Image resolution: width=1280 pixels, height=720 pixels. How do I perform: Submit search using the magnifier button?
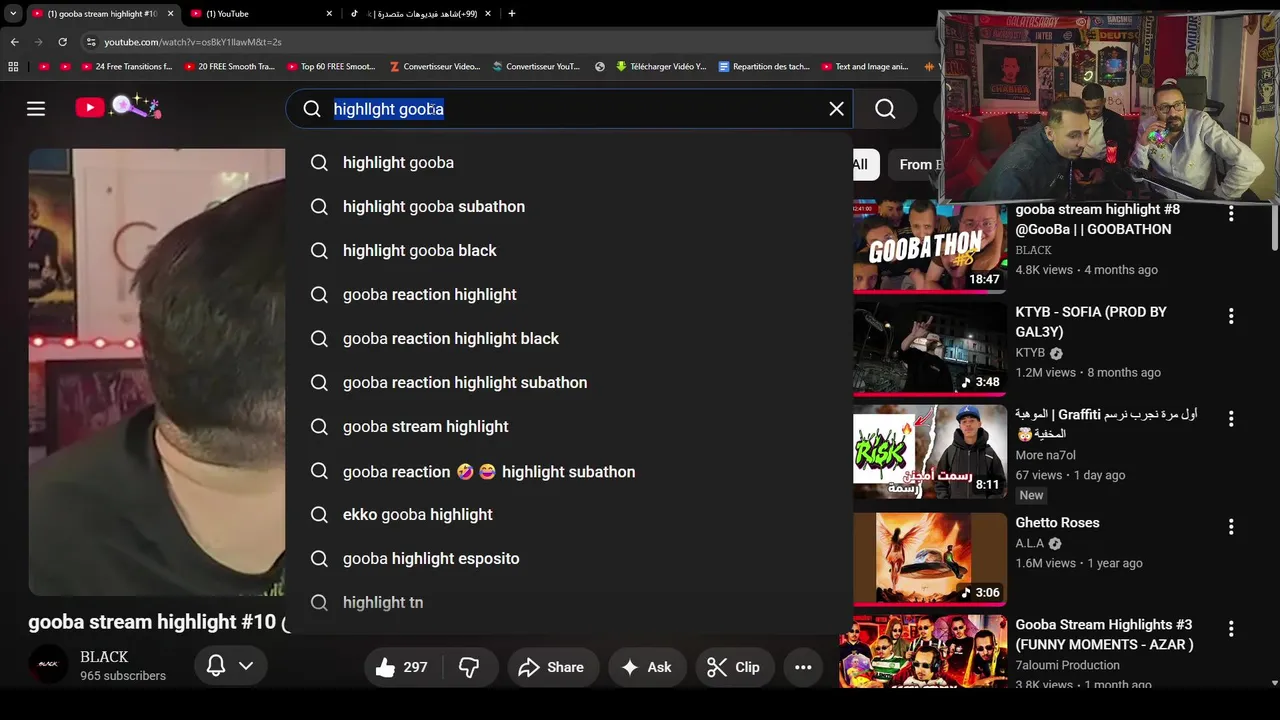coord(885,109)
